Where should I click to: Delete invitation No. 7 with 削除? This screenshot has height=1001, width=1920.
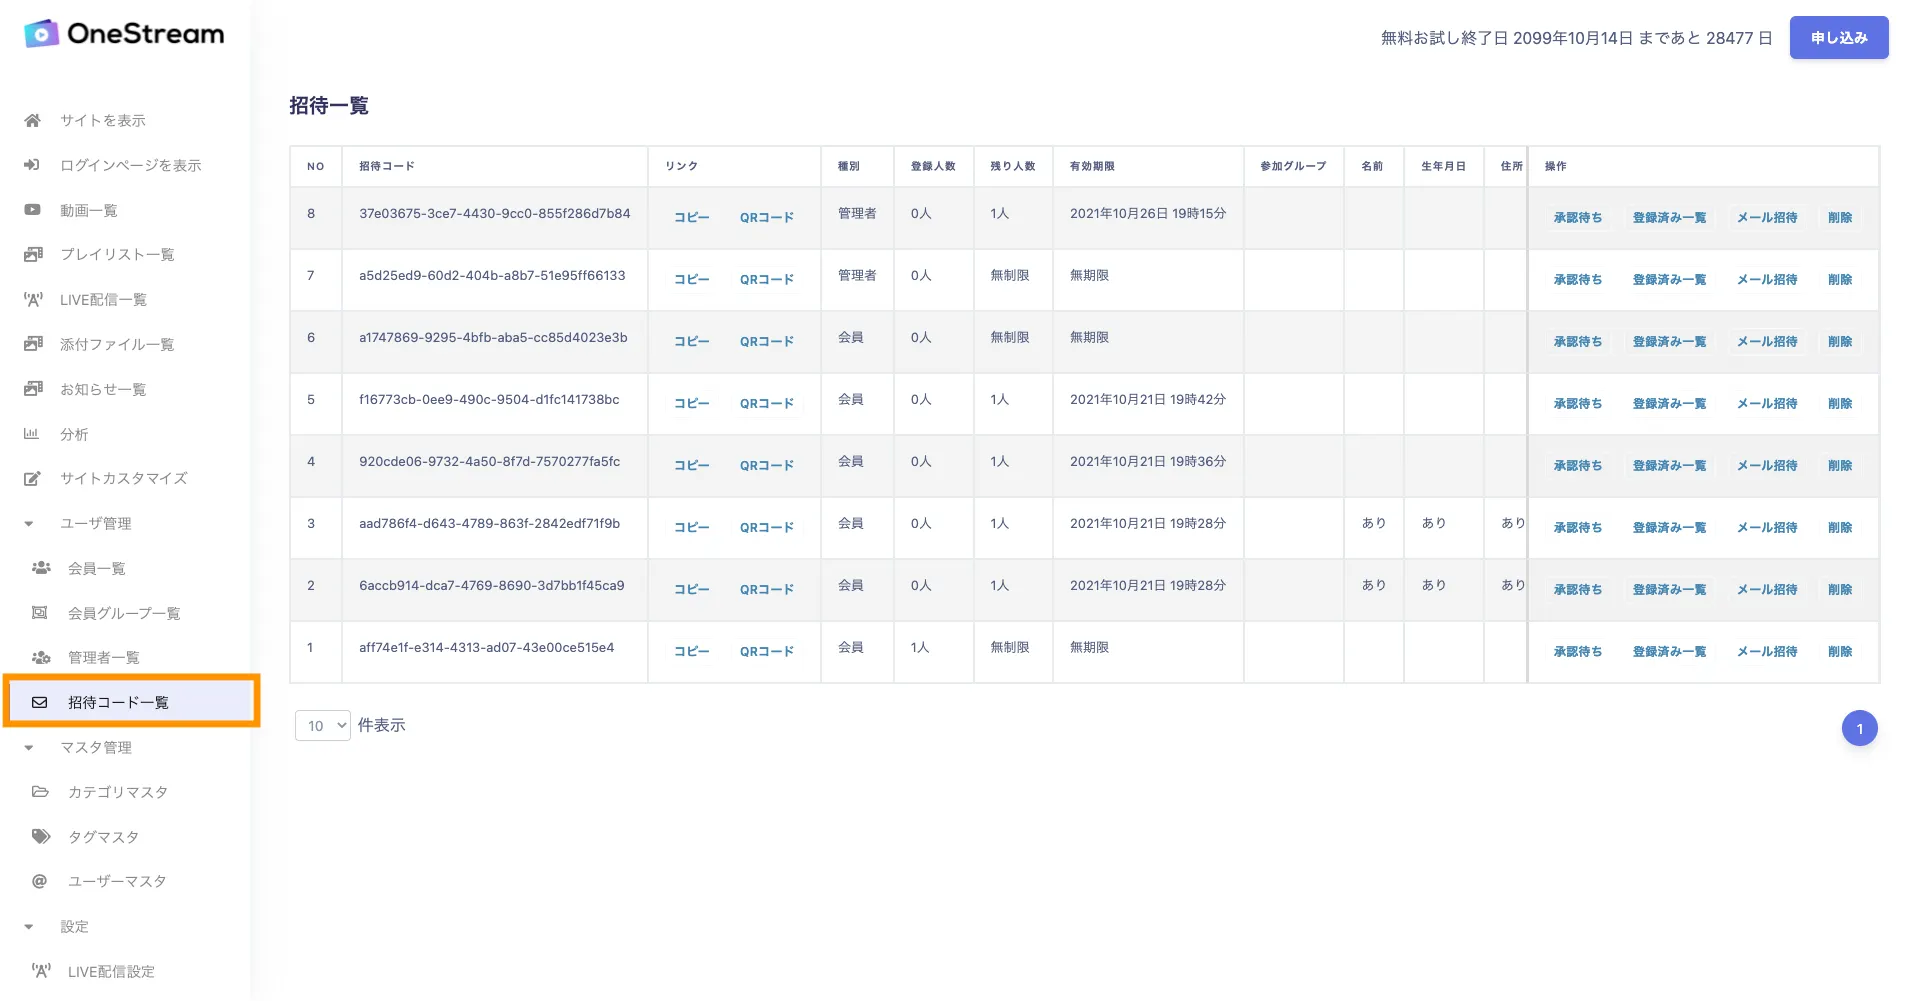[1840, 279]
